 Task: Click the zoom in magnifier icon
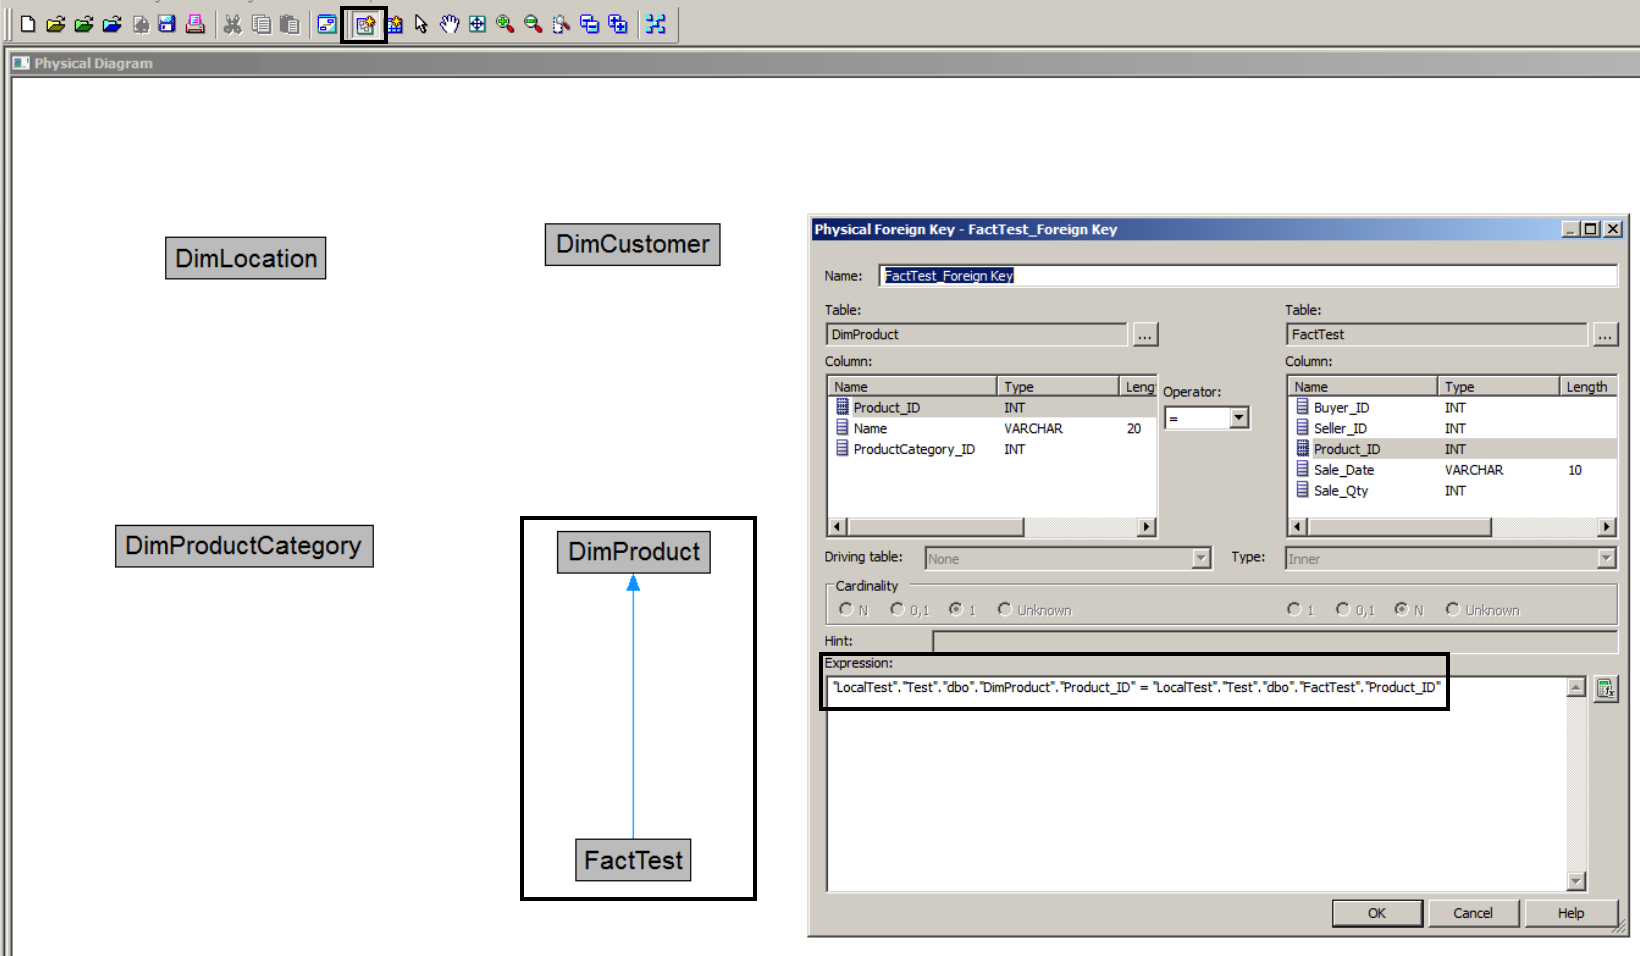(x=505, y=24)
